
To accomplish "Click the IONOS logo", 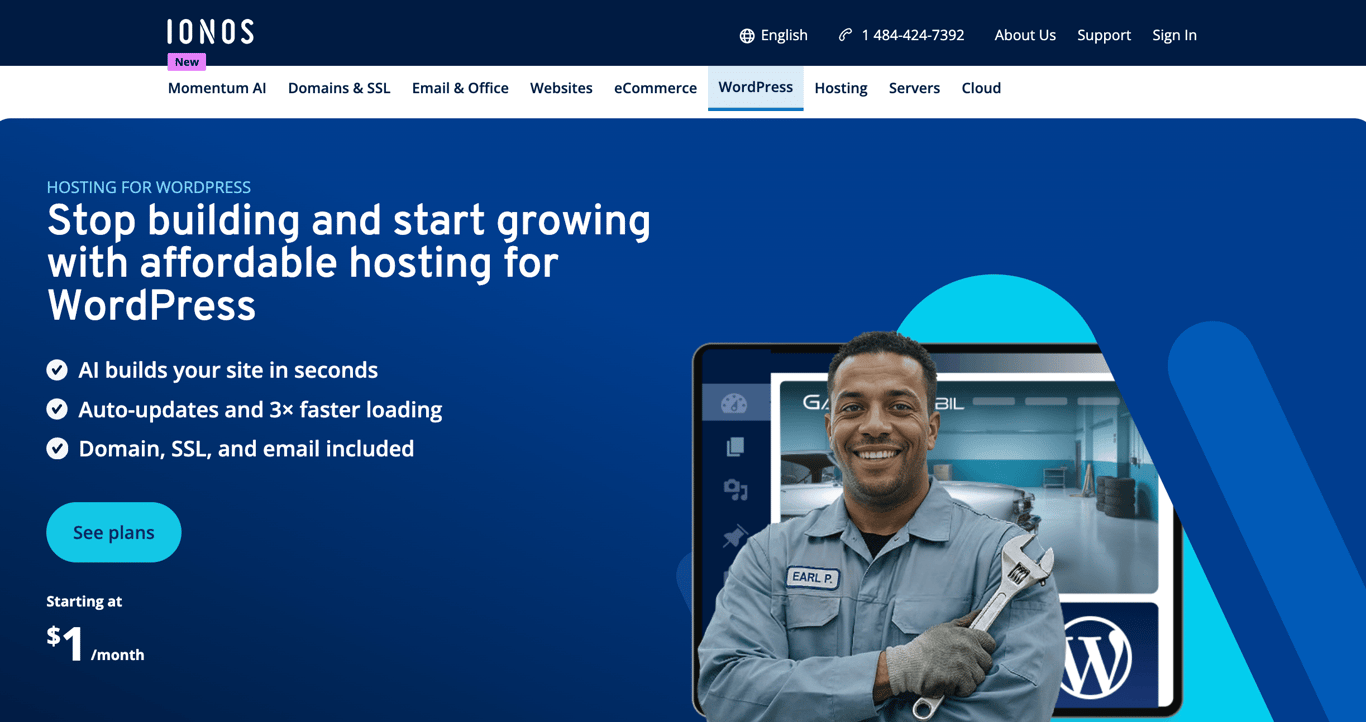I will 210,32.
